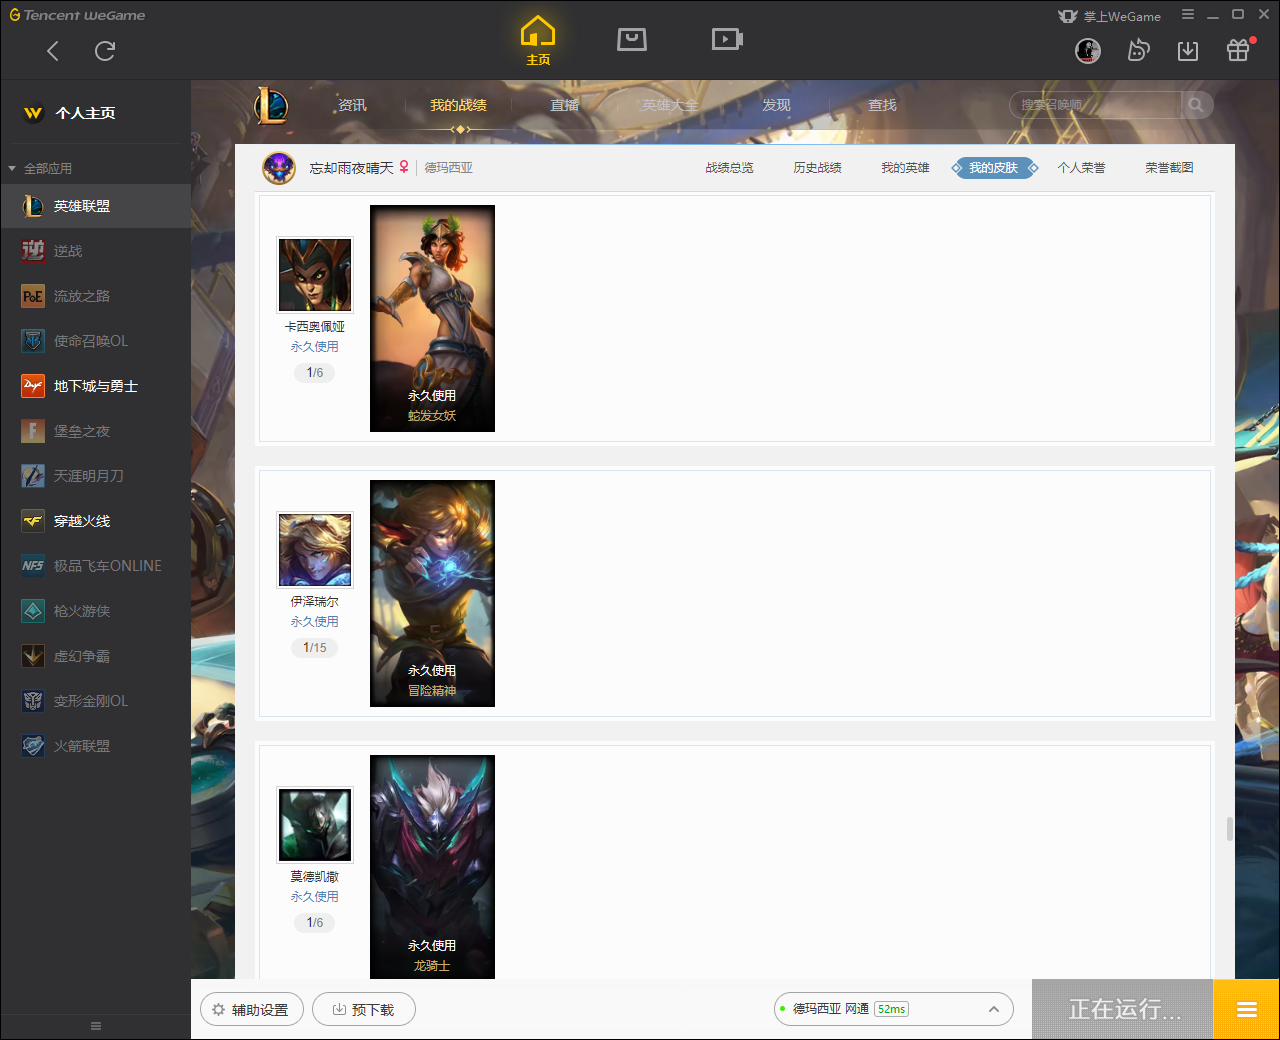Click the sidebar bottom grip handle
The width and height of the screenshot is (1280, 1040).
point(96,1026)
